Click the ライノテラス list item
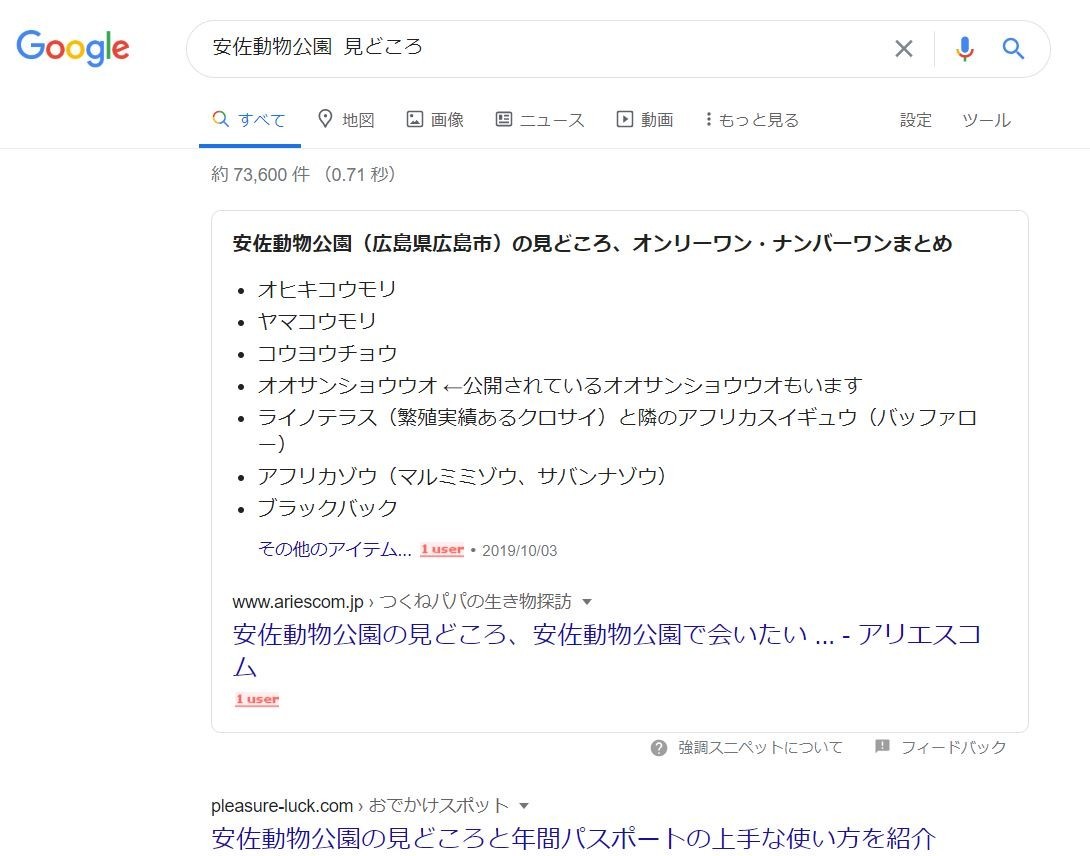Viewport: 1090px width, 856px height. coord(617,430)
